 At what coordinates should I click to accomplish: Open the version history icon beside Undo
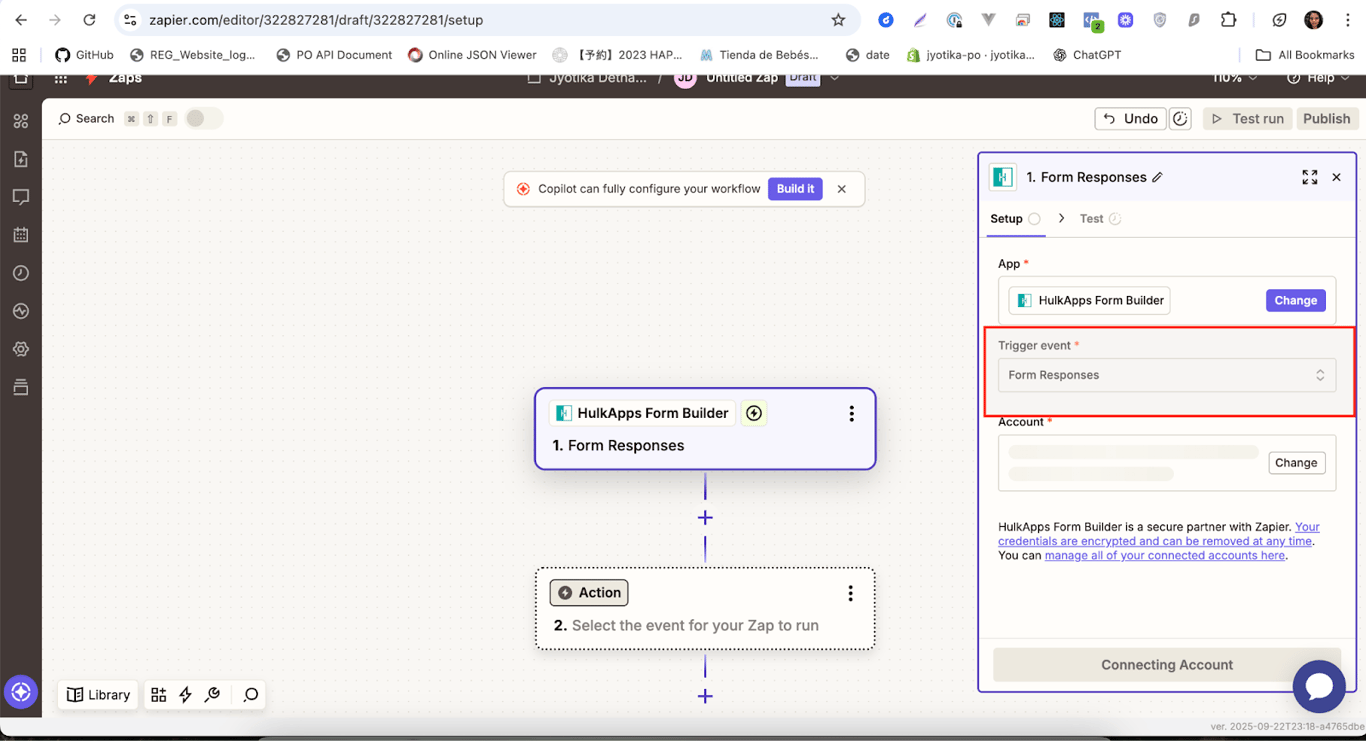[x=1180, y=119]
